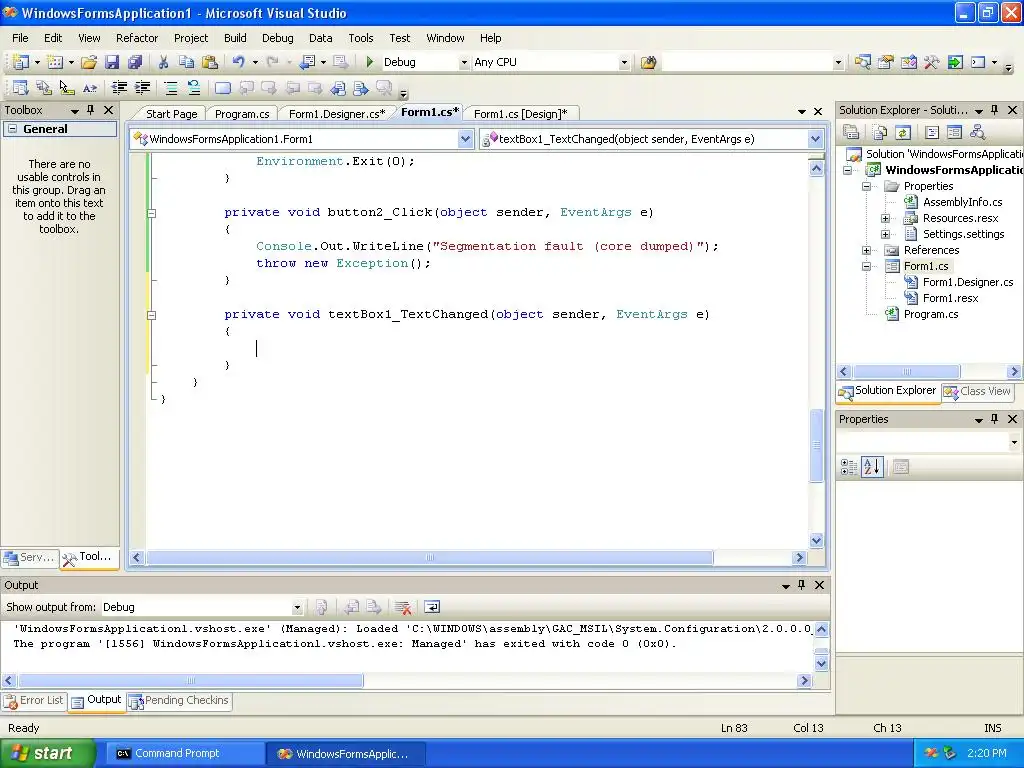This screenshot has width=1024, height=768.
Task: Switch to the Program.cs tab
Action: 242,114
